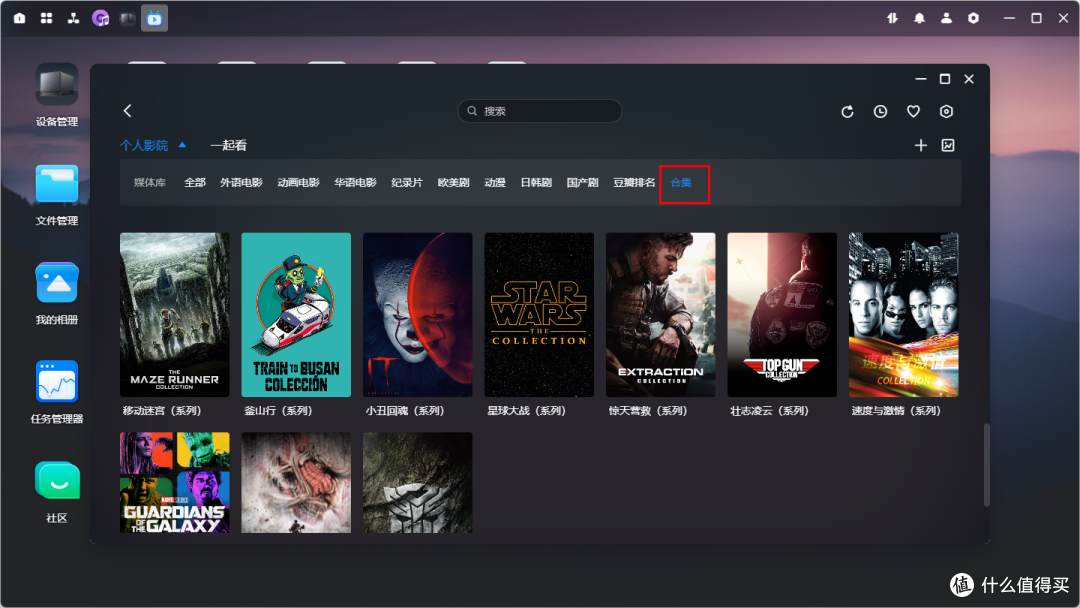Click the network topology icon in top bar

click(x=73, y=19)
